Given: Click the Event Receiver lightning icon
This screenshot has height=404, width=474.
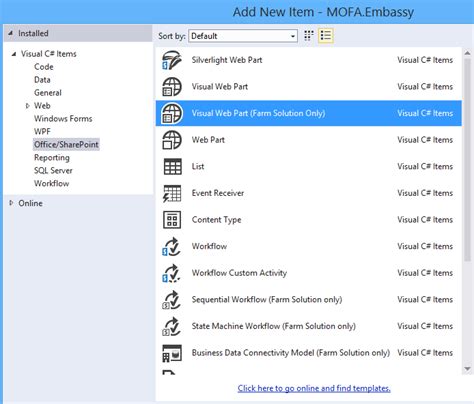Looking at the screenshot, I should [x=172, y=193].
